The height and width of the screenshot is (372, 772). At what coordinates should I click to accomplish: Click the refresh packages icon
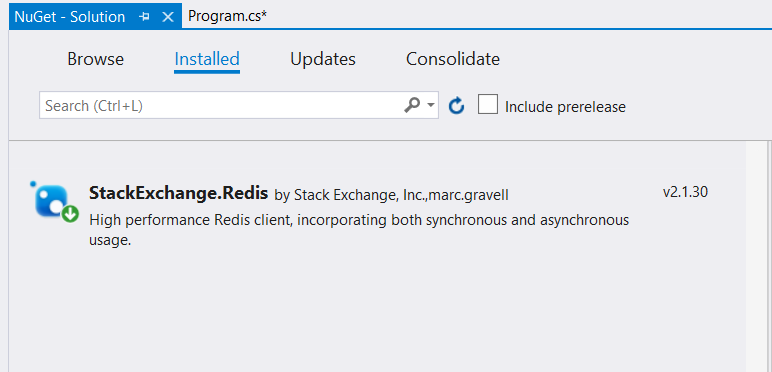[x=456, y=105]
